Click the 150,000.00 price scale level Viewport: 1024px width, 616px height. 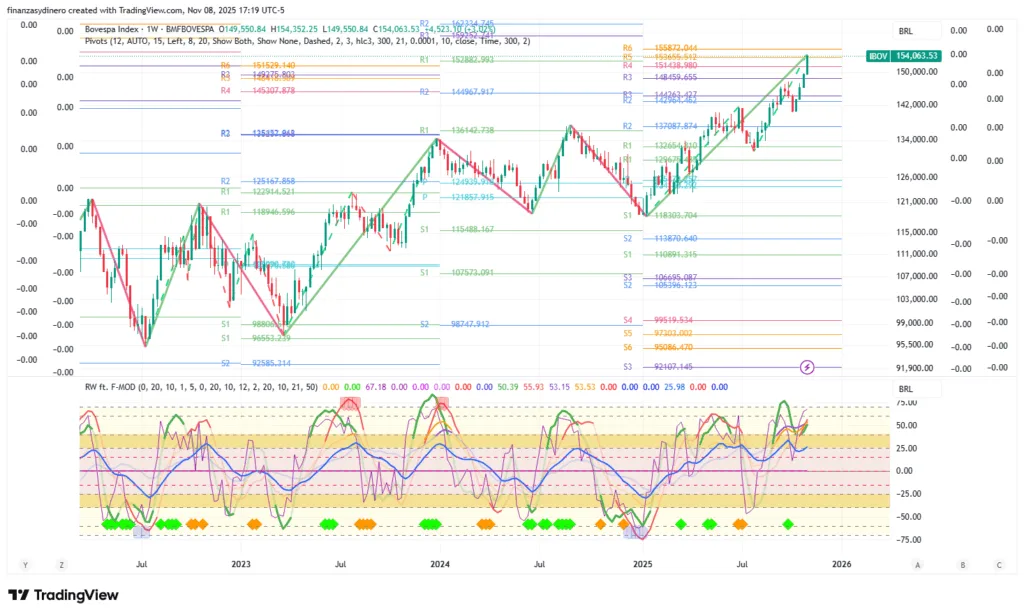tap(916, 72)
